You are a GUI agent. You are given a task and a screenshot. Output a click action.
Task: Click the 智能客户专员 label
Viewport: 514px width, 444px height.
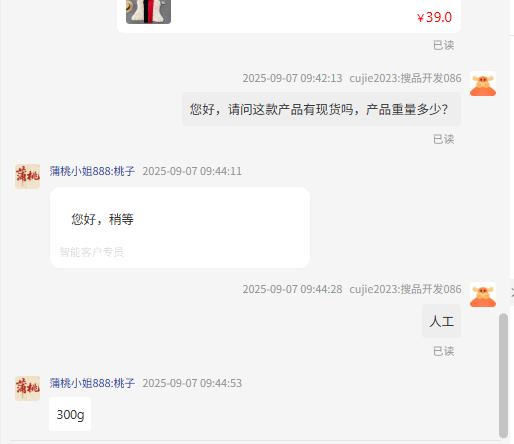[x=91, y=252]
